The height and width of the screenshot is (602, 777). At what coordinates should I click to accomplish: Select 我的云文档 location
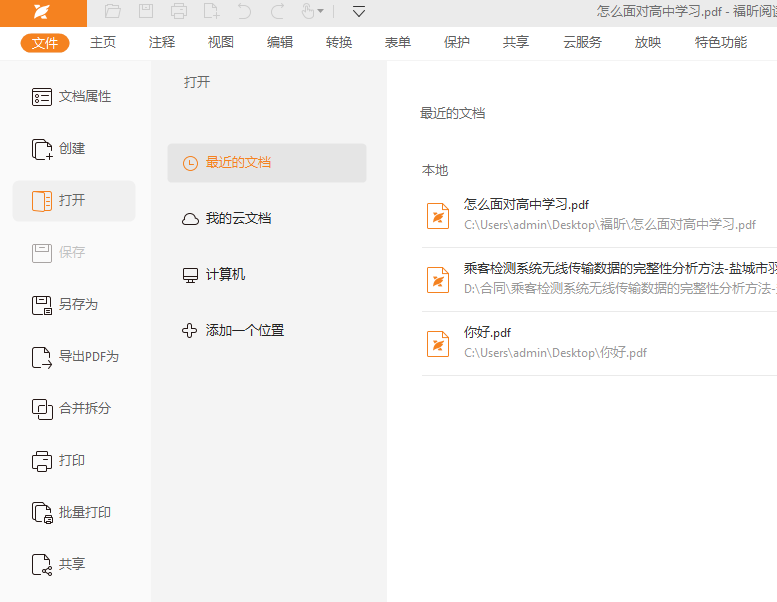[238, 219]
